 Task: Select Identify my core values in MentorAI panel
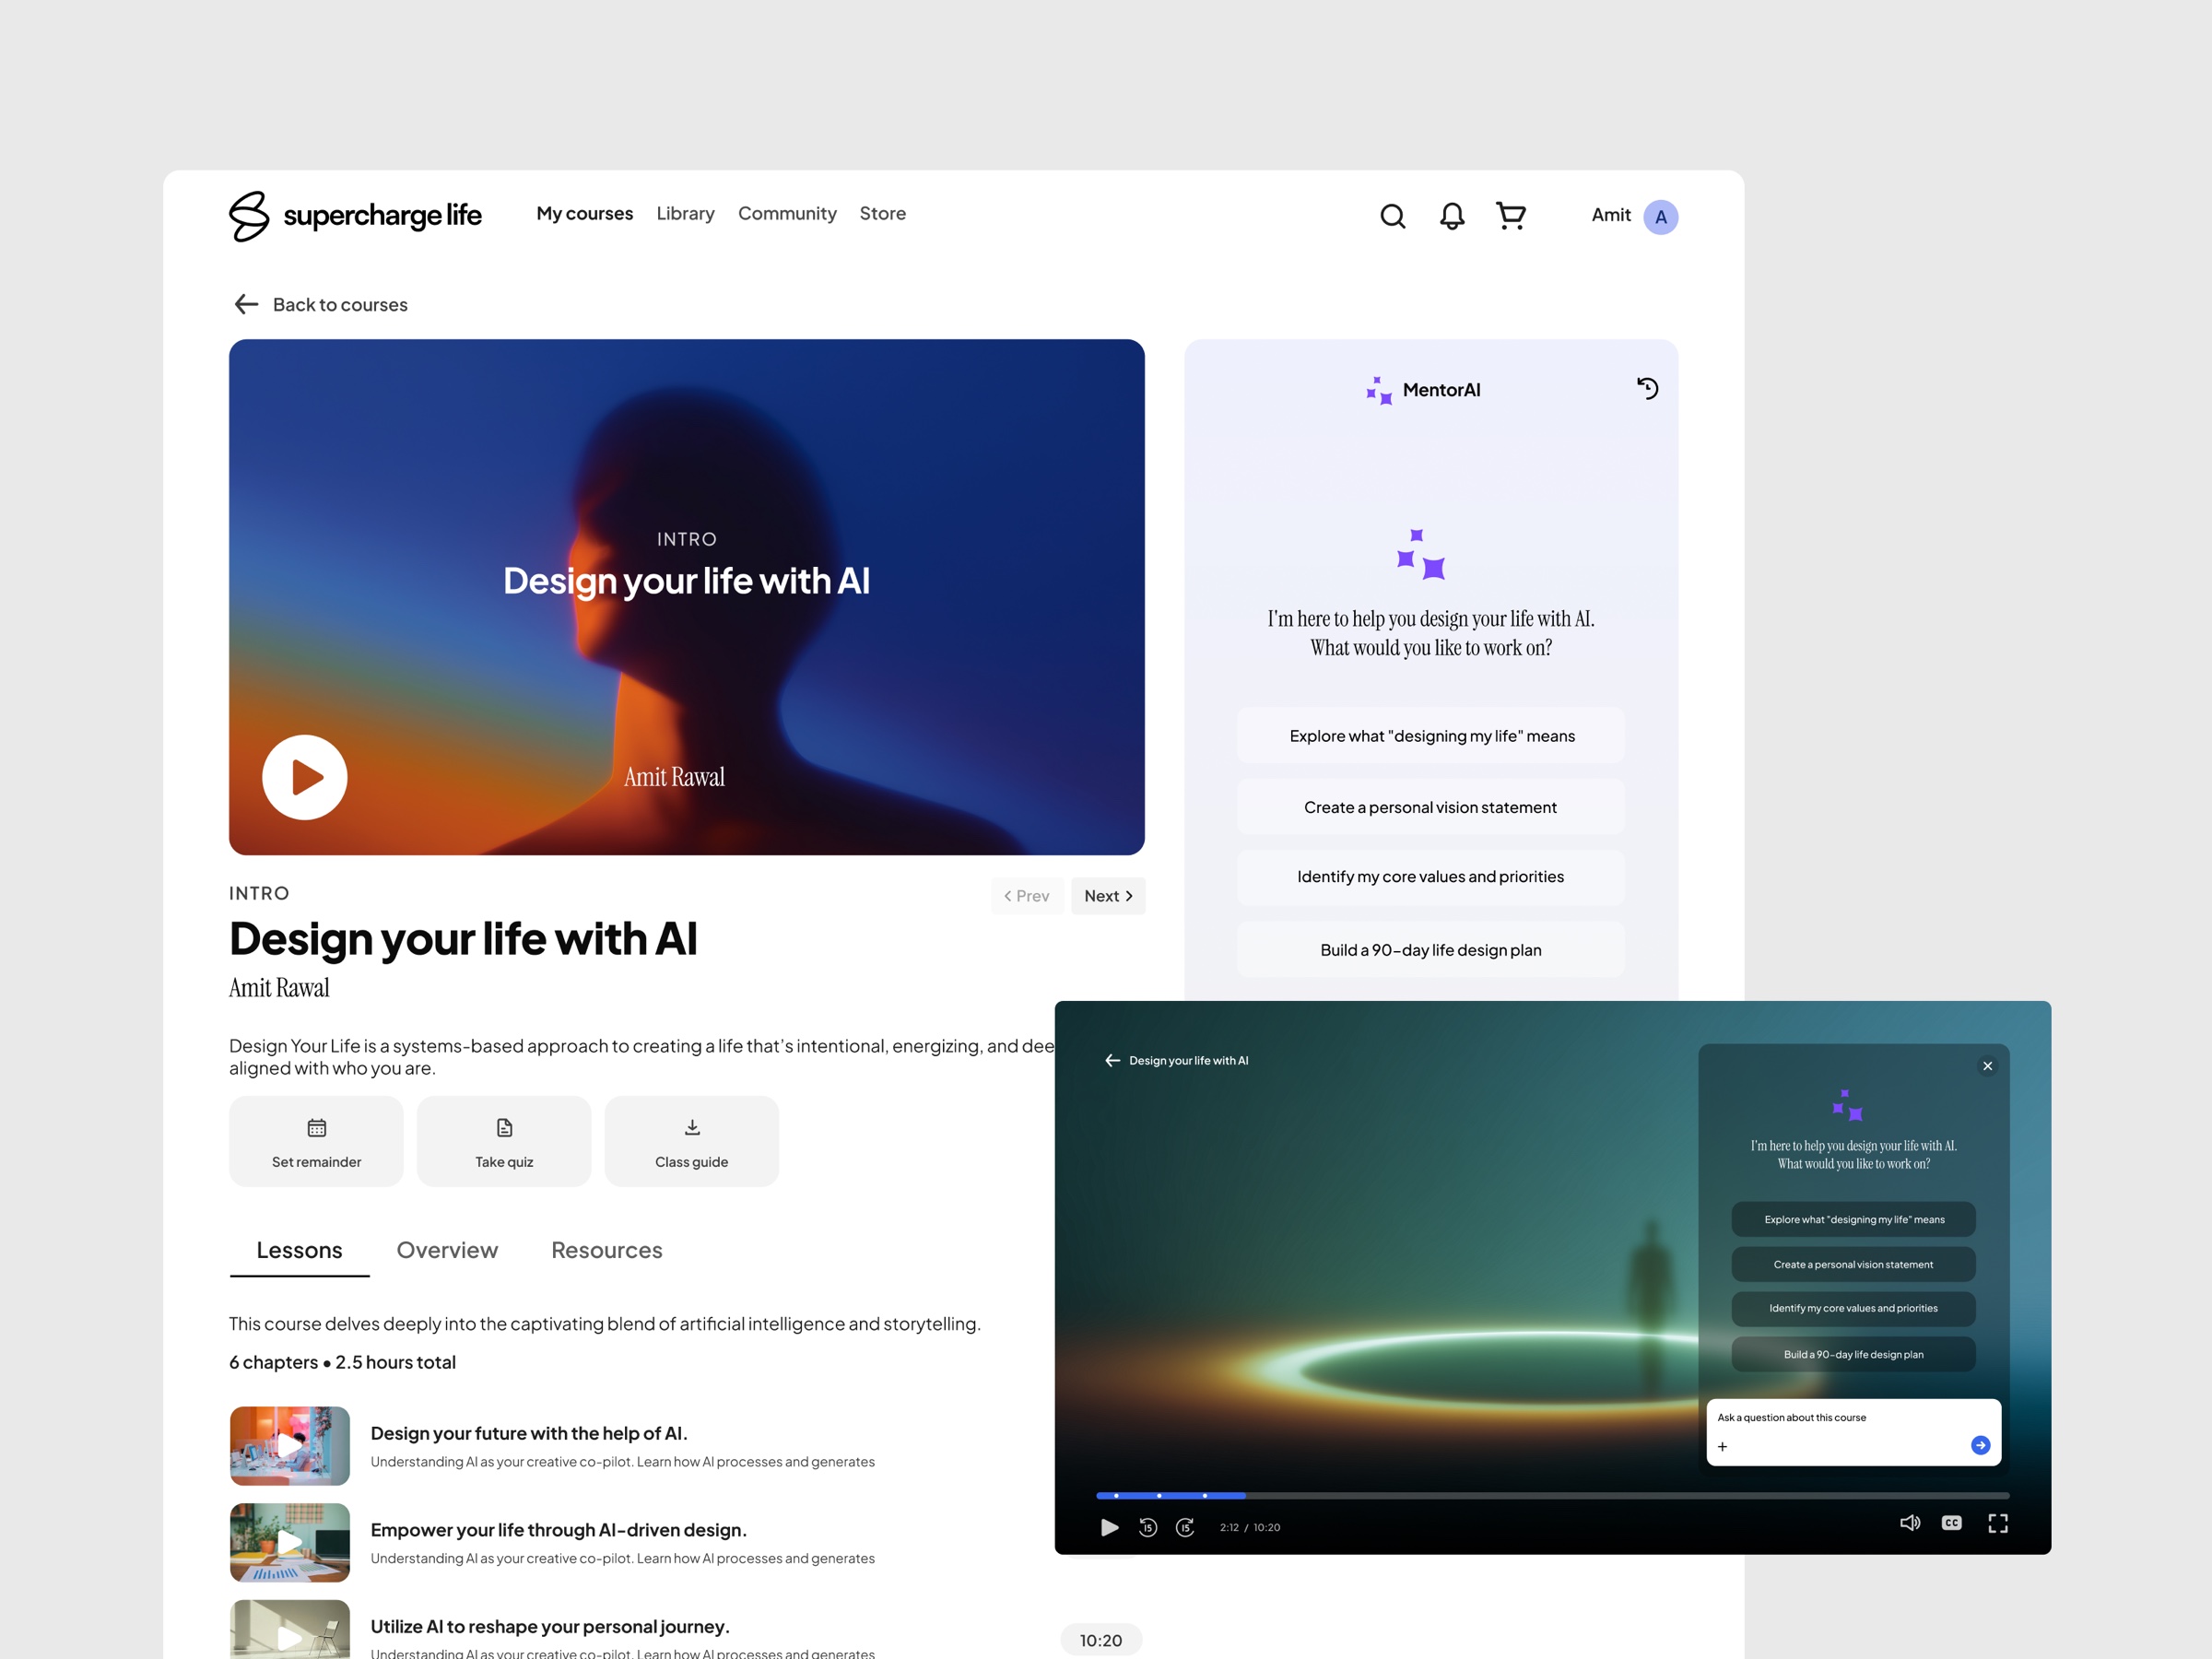pyautogui.click(x=1431, y=877)
